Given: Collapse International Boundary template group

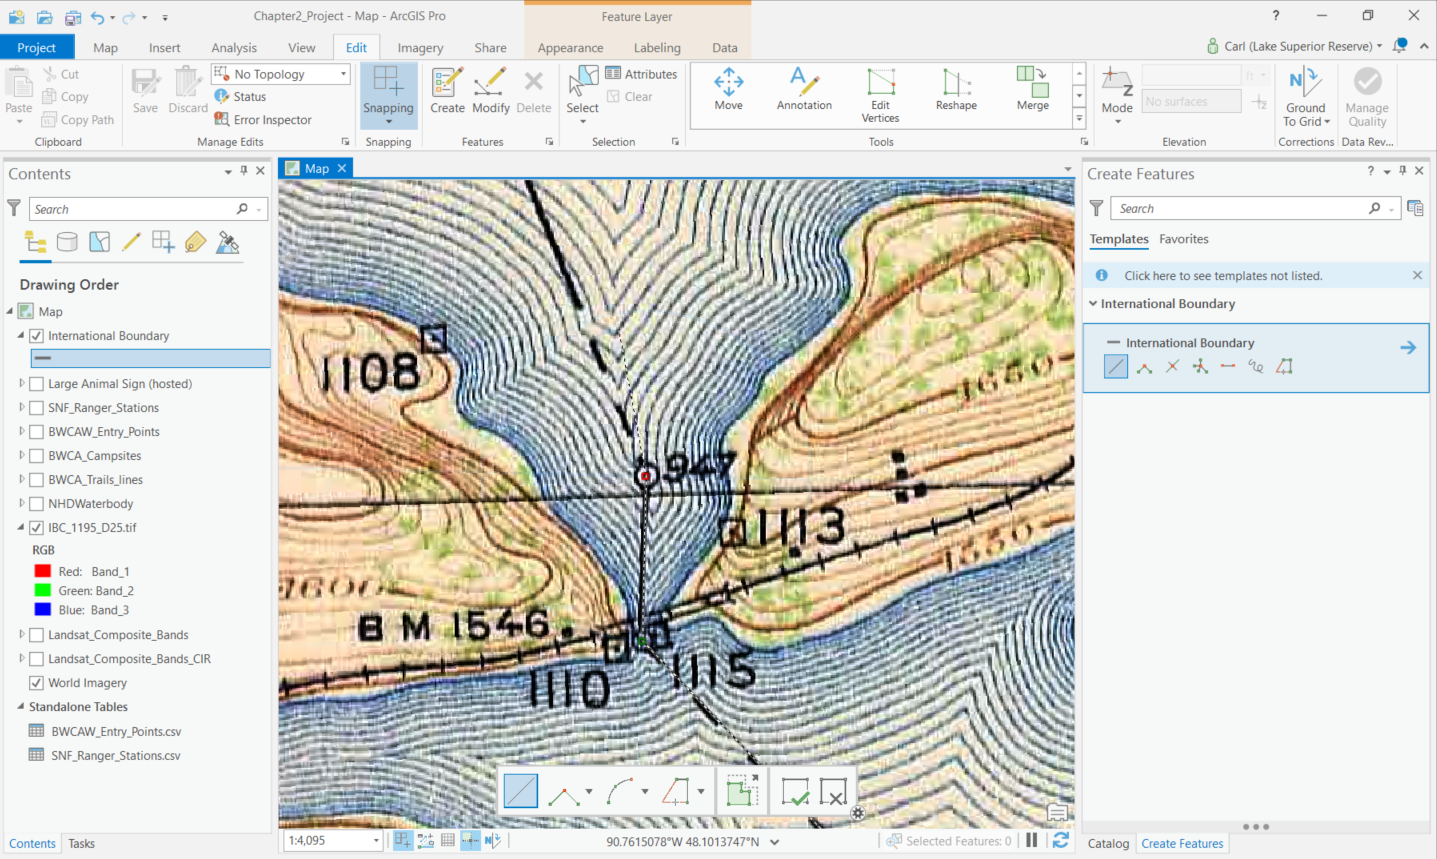Looking at the screenshot, I should [x=1093, y=304].
